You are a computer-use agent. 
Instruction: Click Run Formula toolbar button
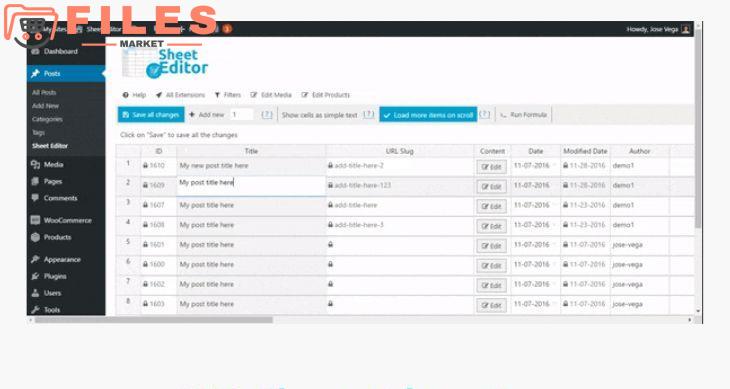pyautogui.click(x=524, y=114)
